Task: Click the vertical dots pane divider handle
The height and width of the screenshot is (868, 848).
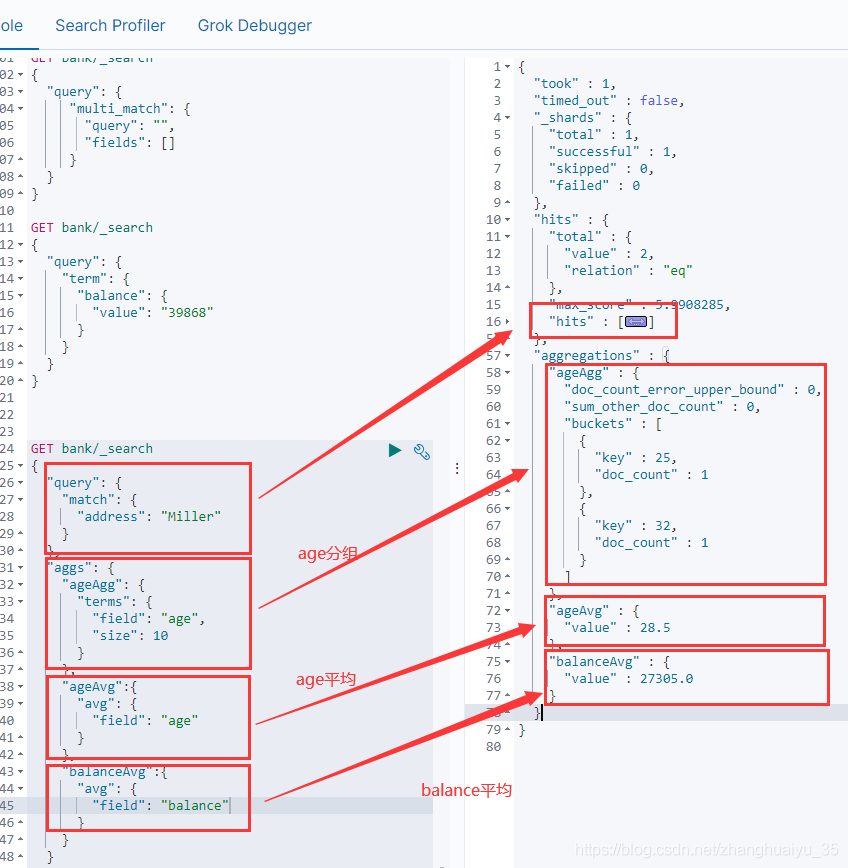Action: click(457, 468)
